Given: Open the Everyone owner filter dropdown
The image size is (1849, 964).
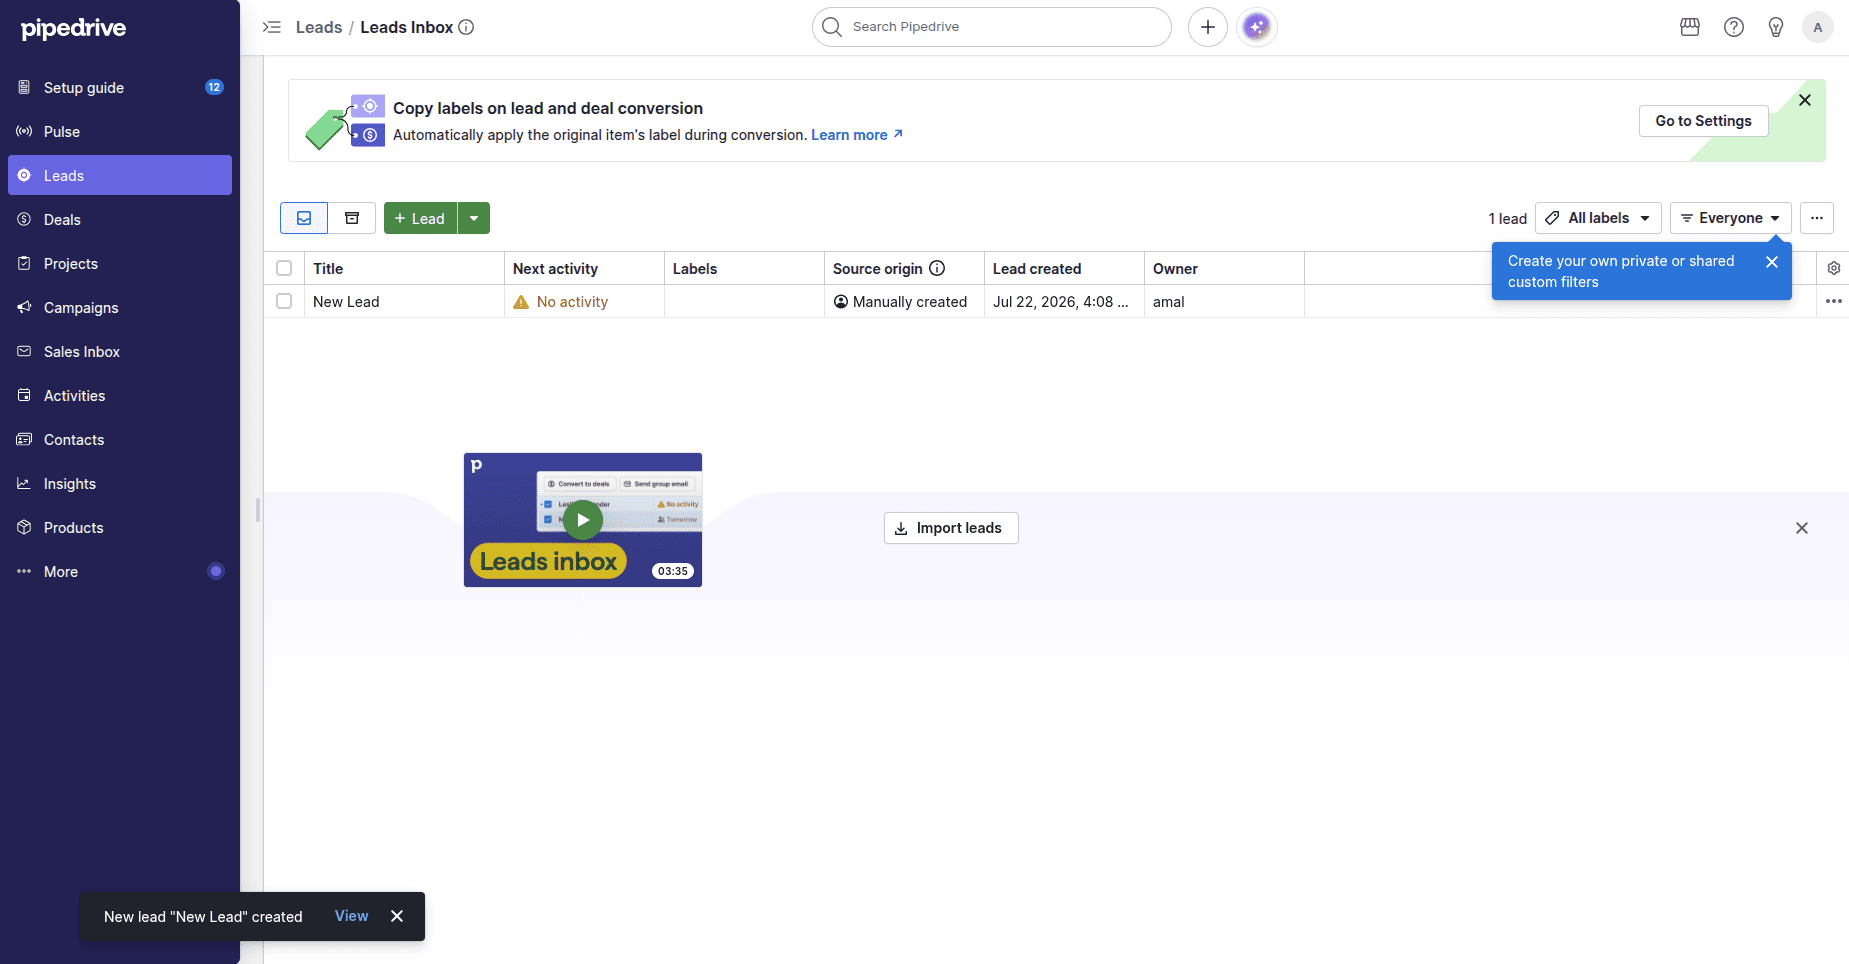Looking at the screenshot, I should click(x=1731, y=218).
